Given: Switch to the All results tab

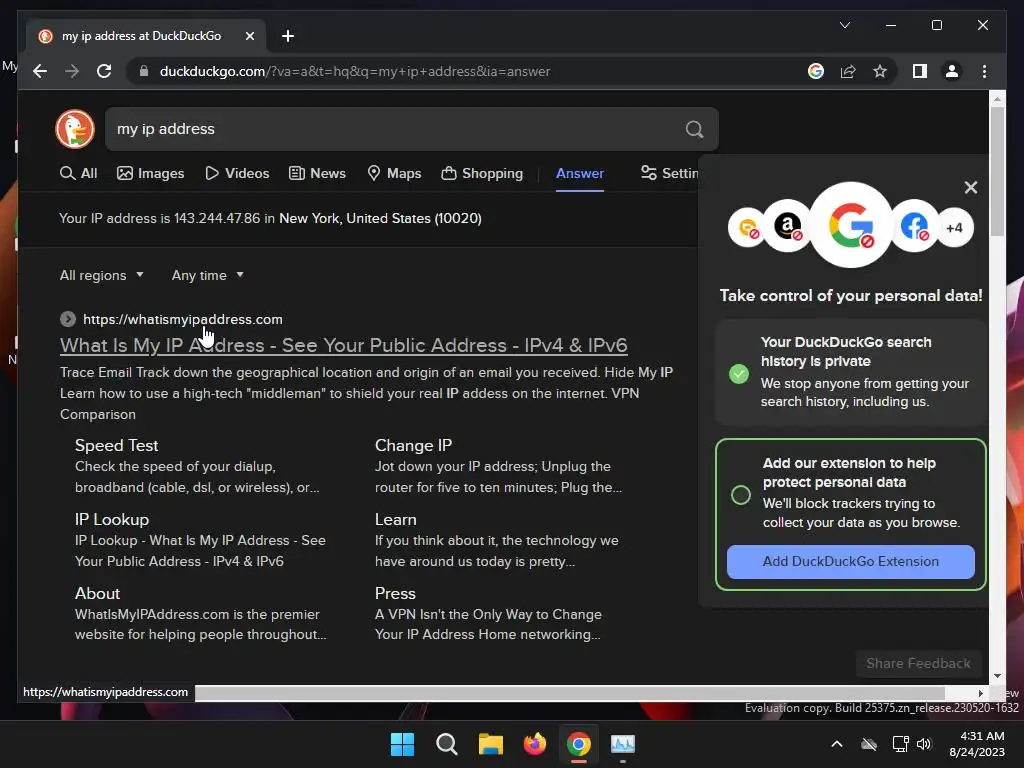Looking at the screenshot, I should click(x=78, y=173).
